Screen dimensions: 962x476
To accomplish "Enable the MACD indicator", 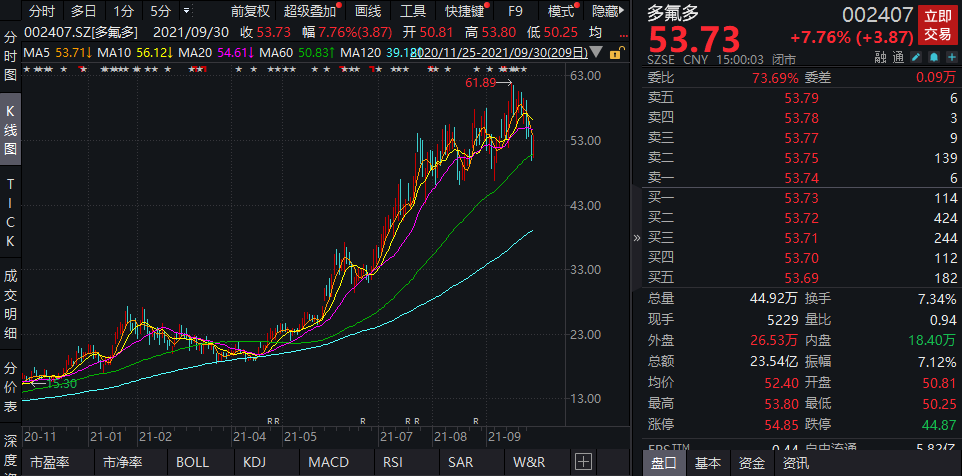I will (328, 463).
